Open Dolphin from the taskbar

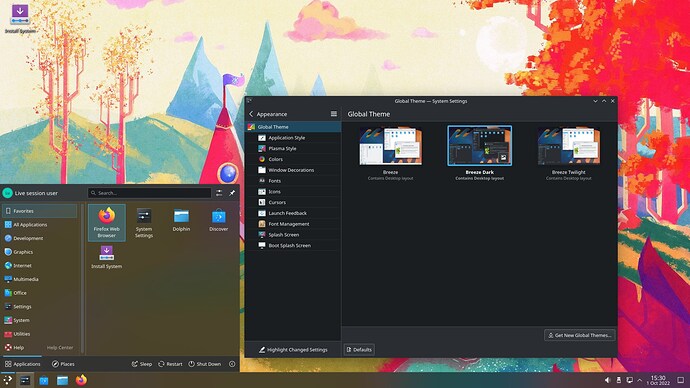pyautogui.click(x=62, y=380)
